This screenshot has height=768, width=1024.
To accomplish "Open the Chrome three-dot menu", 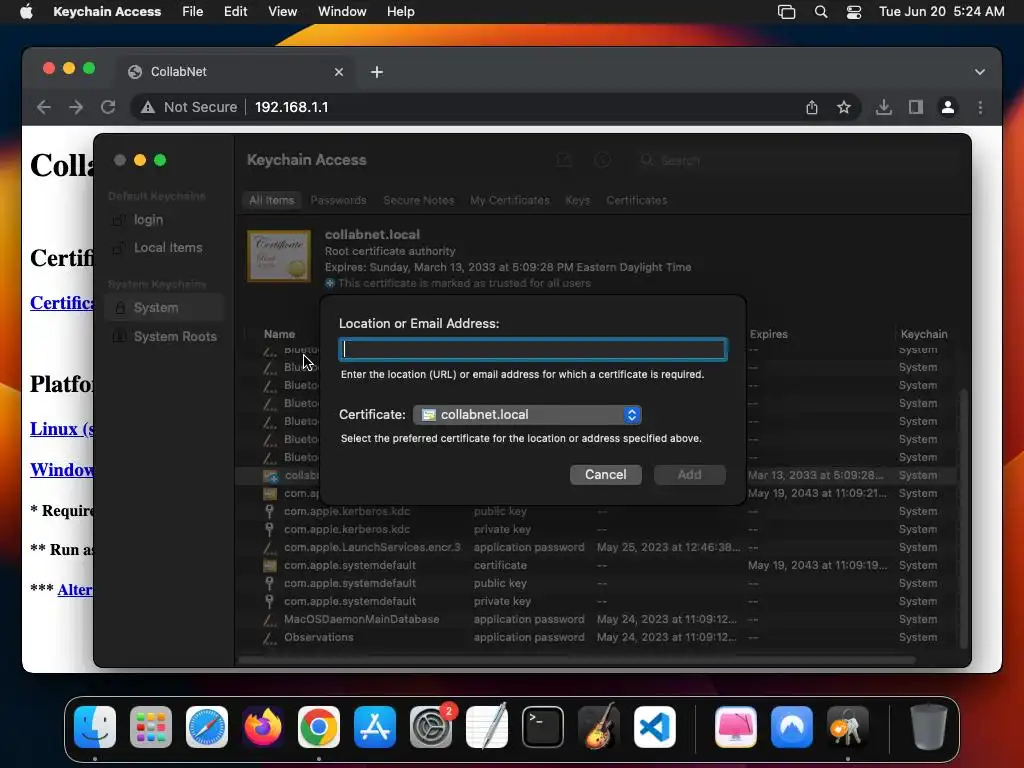I will tap(980, 107).
